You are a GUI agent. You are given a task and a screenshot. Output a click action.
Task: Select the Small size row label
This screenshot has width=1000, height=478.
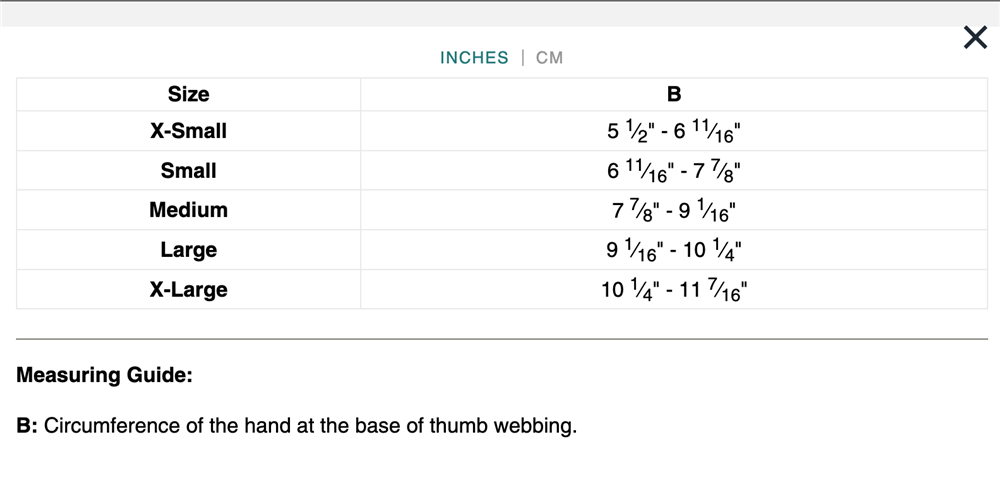coord(188,171)
